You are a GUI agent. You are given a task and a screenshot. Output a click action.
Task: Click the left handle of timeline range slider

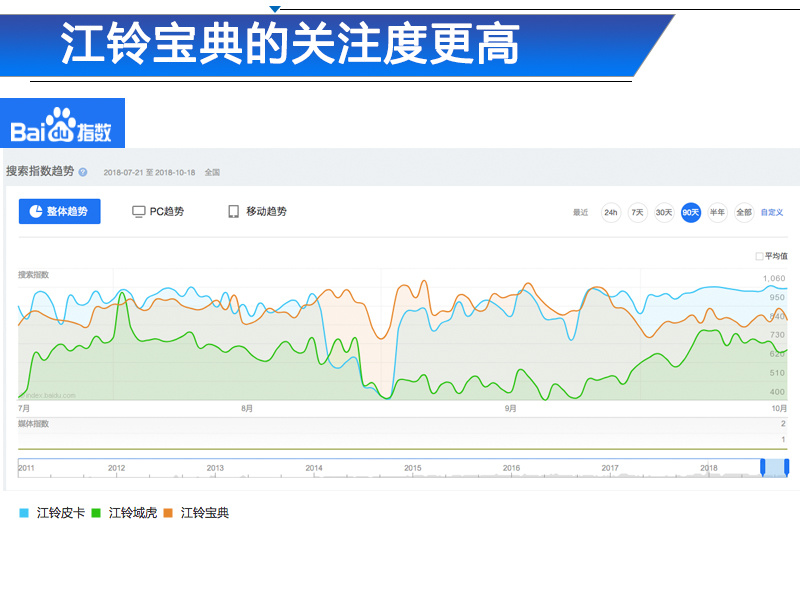click(x=763, y=467)
